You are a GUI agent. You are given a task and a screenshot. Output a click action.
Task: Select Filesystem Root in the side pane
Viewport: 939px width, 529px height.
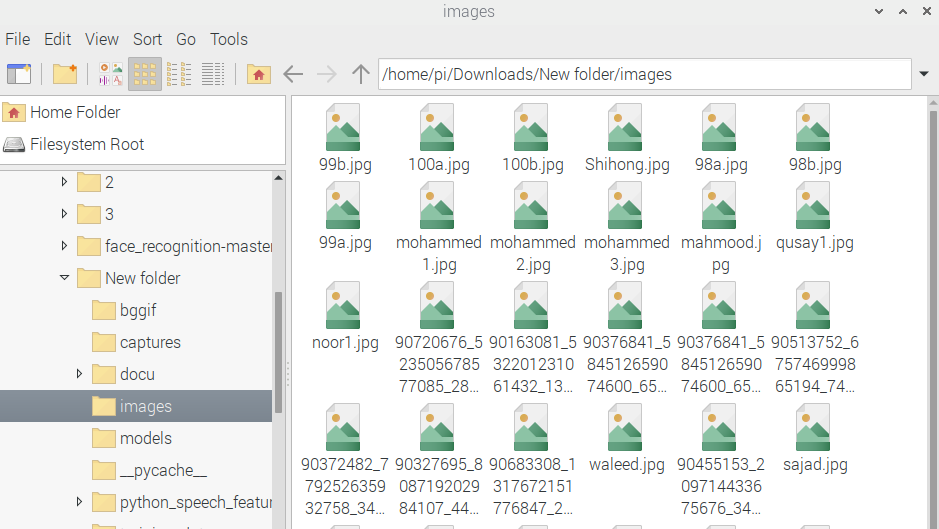[86, 144]
